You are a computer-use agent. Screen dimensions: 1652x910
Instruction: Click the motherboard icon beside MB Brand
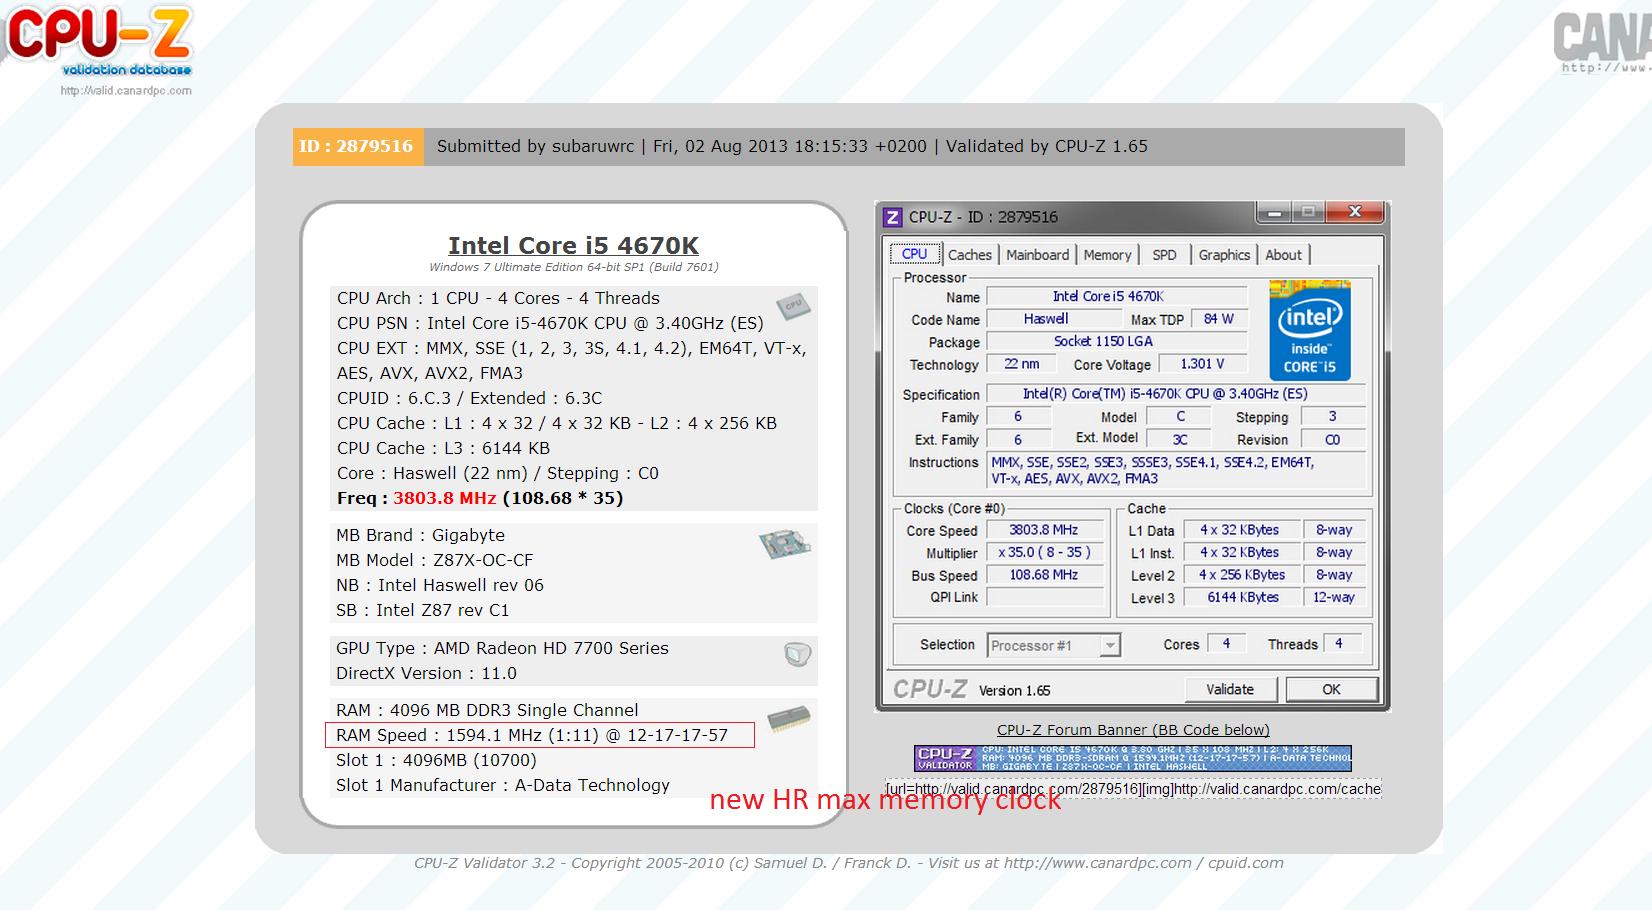coord(785,544)
